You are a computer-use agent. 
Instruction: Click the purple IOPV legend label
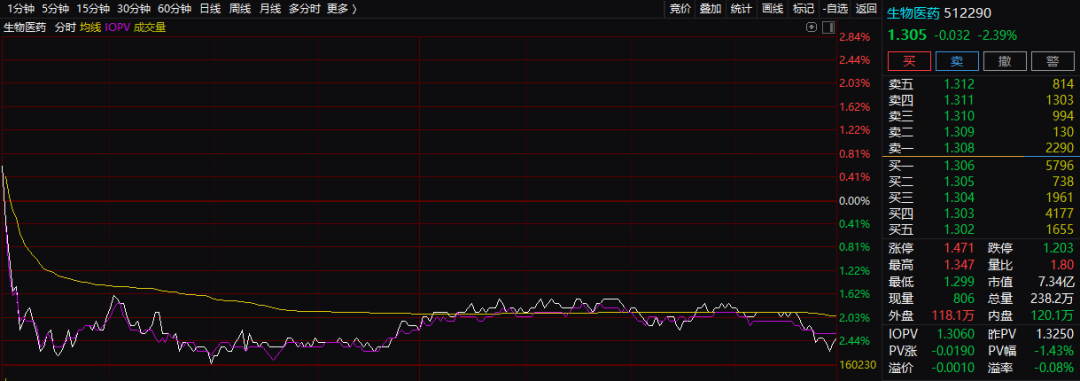point(118,28)
